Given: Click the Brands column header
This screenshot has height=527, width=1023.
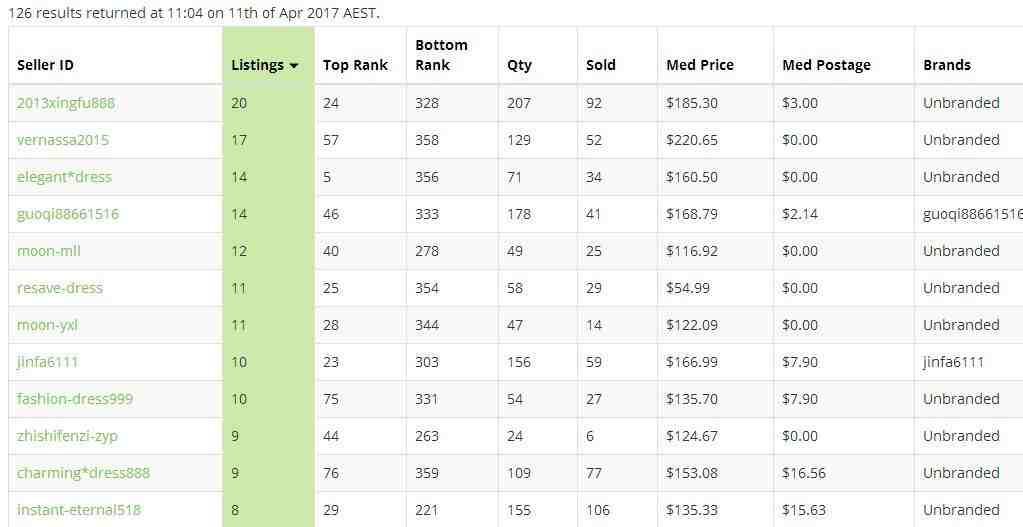Looking at the screenshot, I should pyautogui.click(x=947, y=65).
